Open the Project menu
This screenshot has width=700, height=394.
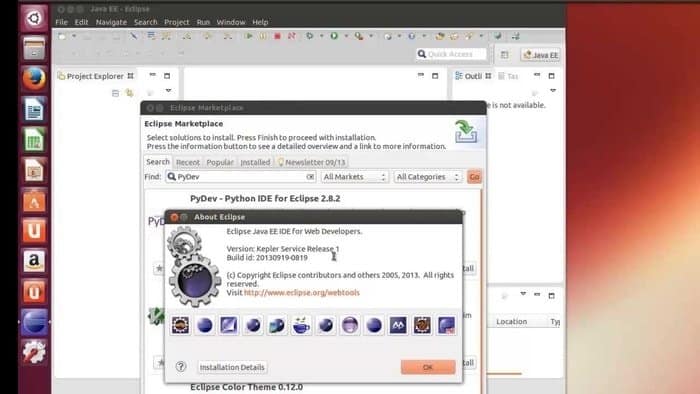pos(177,22)
